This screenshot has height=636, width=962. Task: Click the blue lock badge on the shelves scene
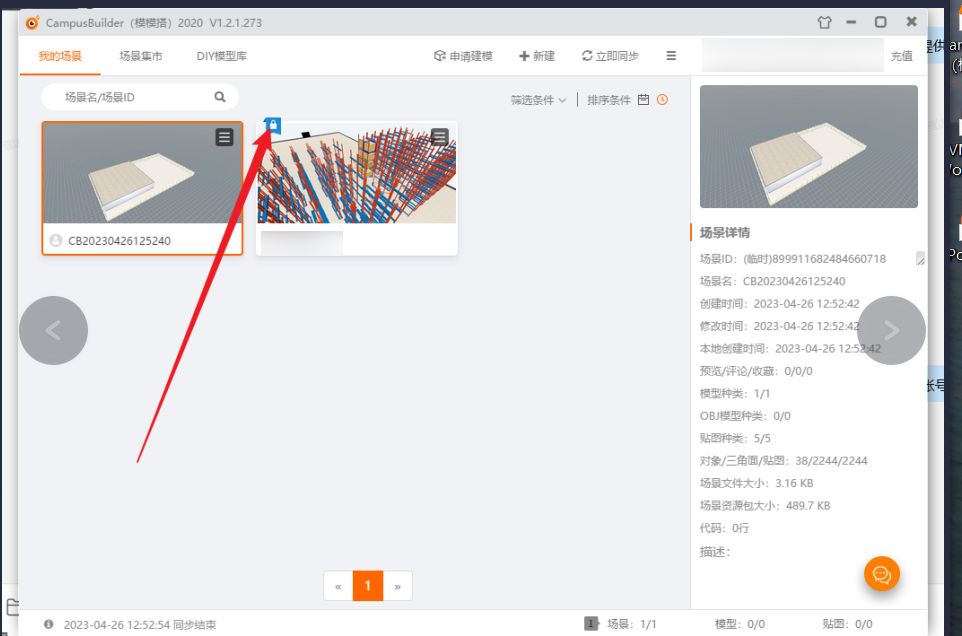[273, 126]
